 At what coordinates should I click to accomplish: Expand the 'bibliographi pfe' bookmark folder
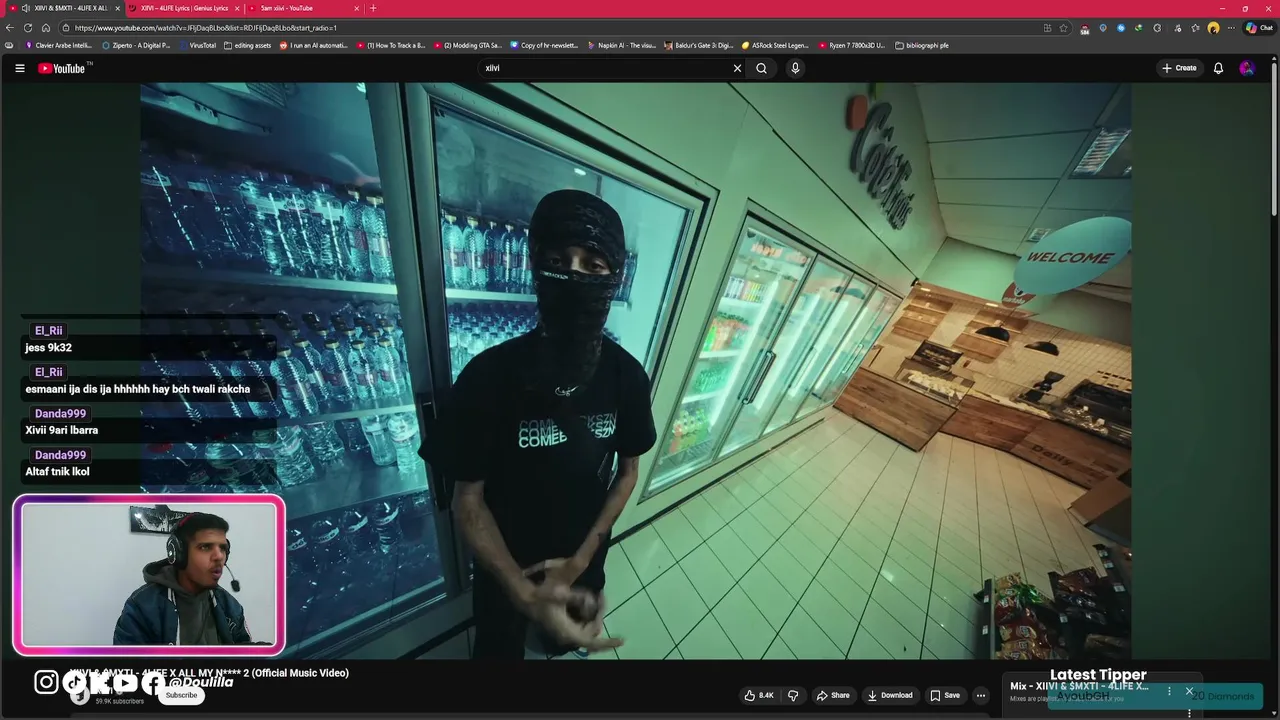click(x=922, y=45)
